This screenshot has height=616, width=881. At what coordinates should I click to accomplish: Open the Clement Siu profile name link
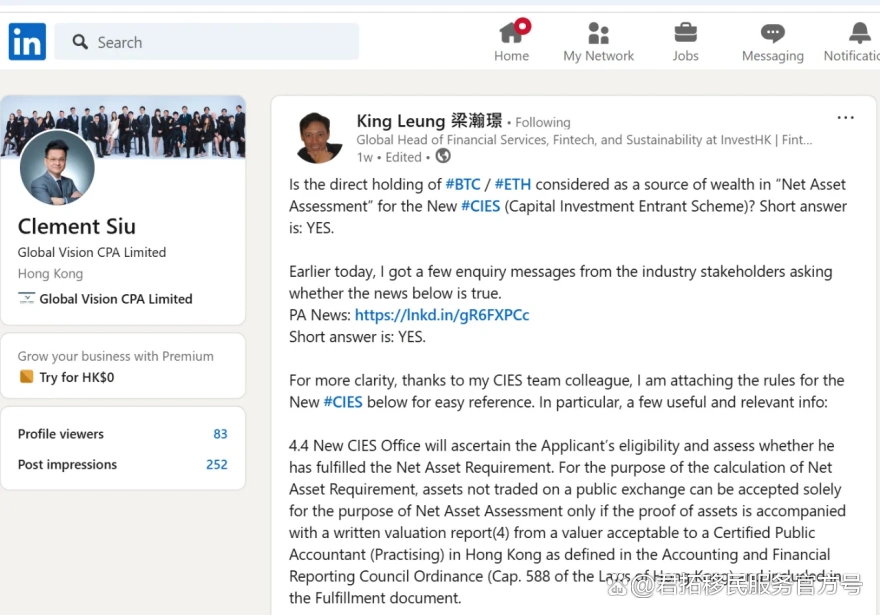(76, 226)
